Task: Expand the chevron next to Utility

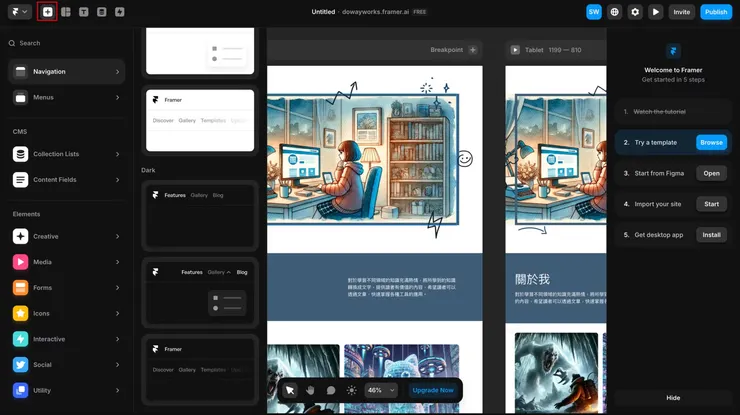Action: (118, 390)
